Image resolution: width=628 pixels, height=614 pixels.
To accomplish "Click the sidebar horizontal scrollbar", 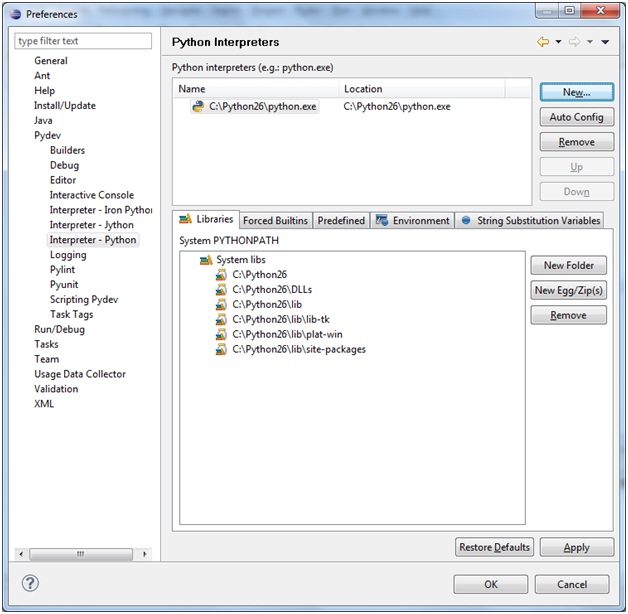I will 82,553.
